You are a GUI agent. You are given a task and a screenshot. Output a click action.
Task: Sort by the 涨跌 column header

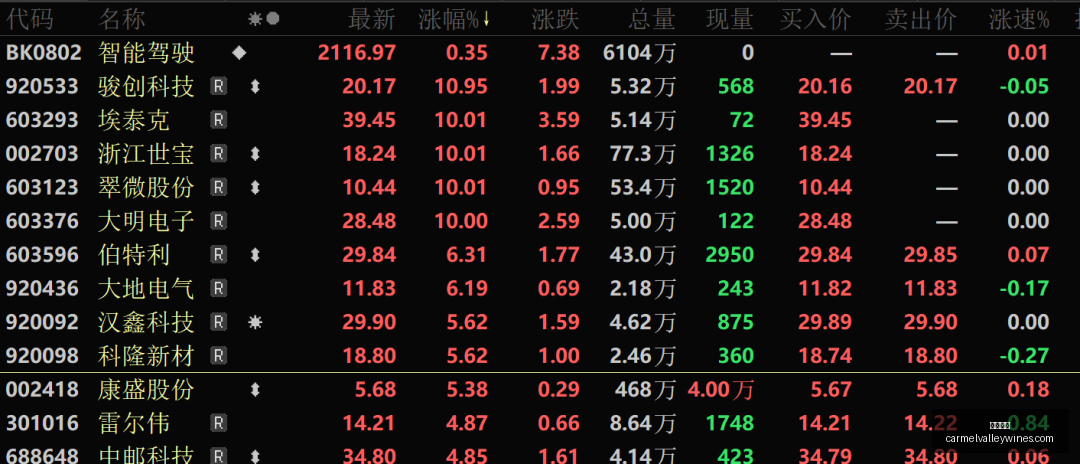click(x=555, y=19)
